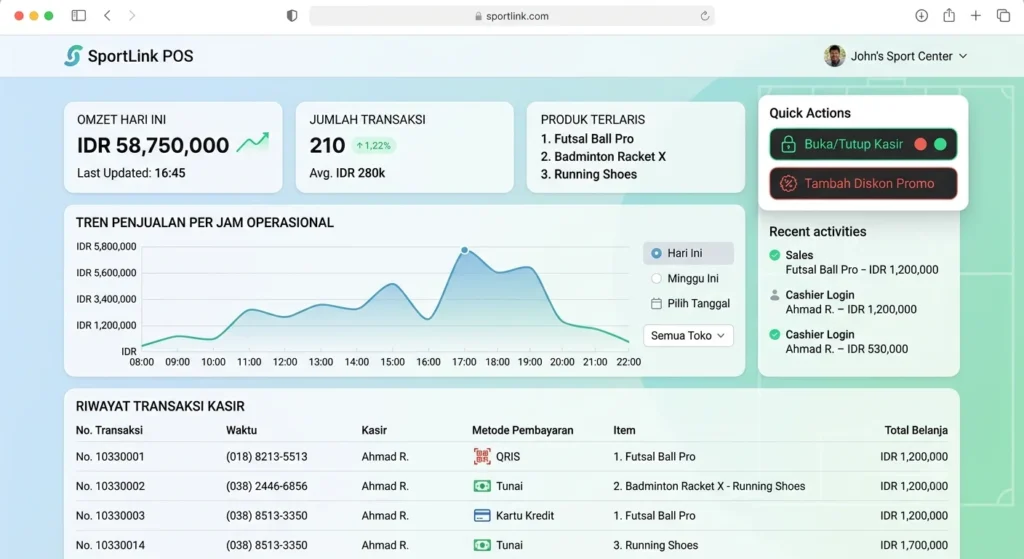
Task: Open a new tab with plus icon
Action: 976,15
